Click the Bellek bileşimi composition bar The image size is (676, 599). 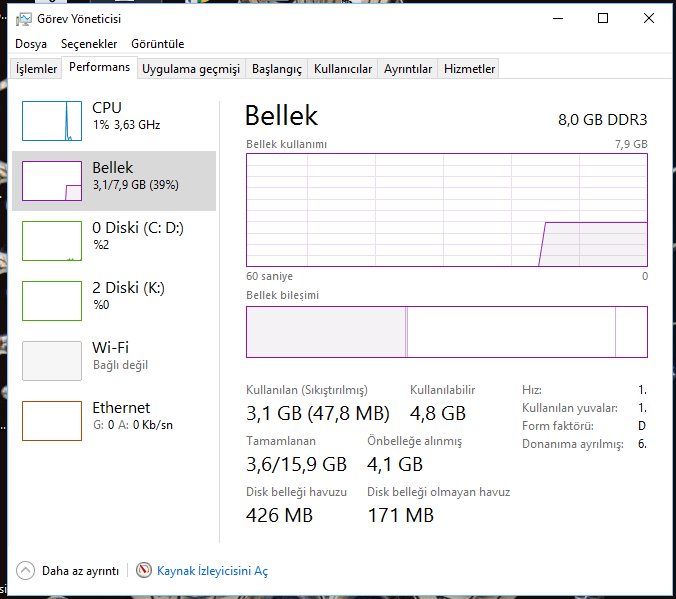pyautogui.click(x=446, y=332)
